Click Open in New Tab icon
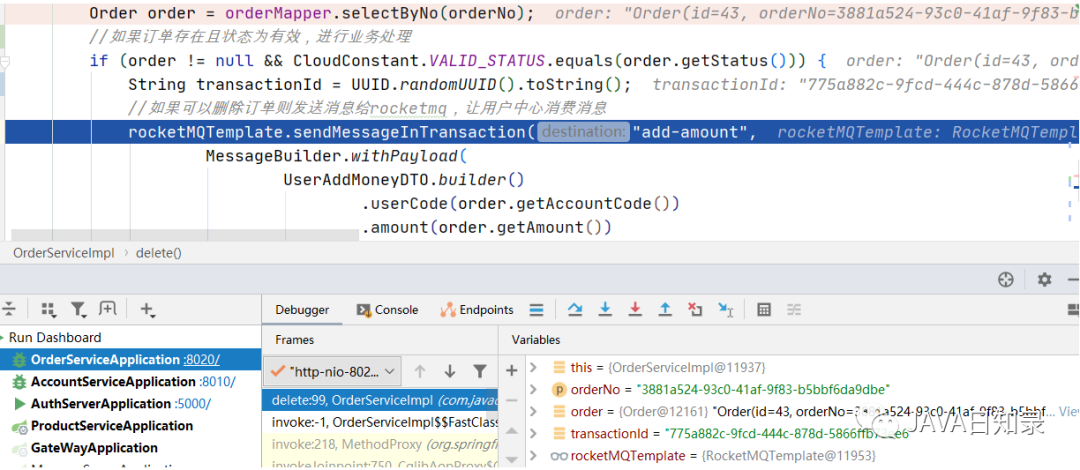Image resolution: width=1080 pixels, height=470 pixels. point(107,309)
